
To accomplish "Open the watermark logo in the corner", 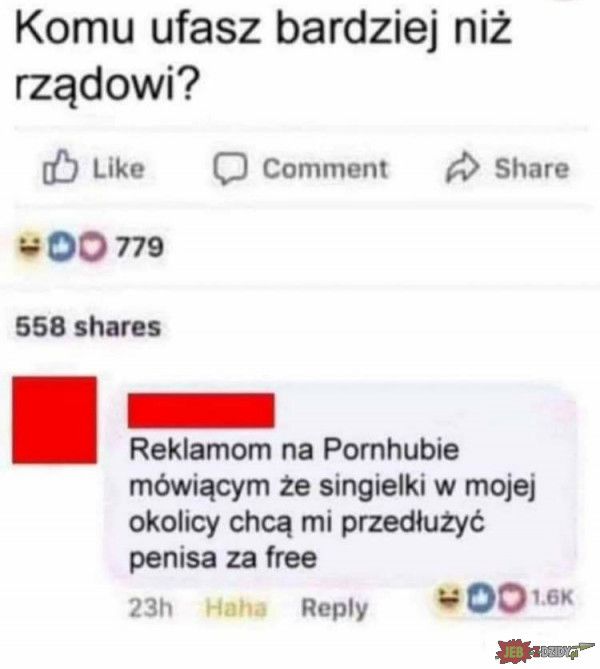I will (x=544, y=652).
